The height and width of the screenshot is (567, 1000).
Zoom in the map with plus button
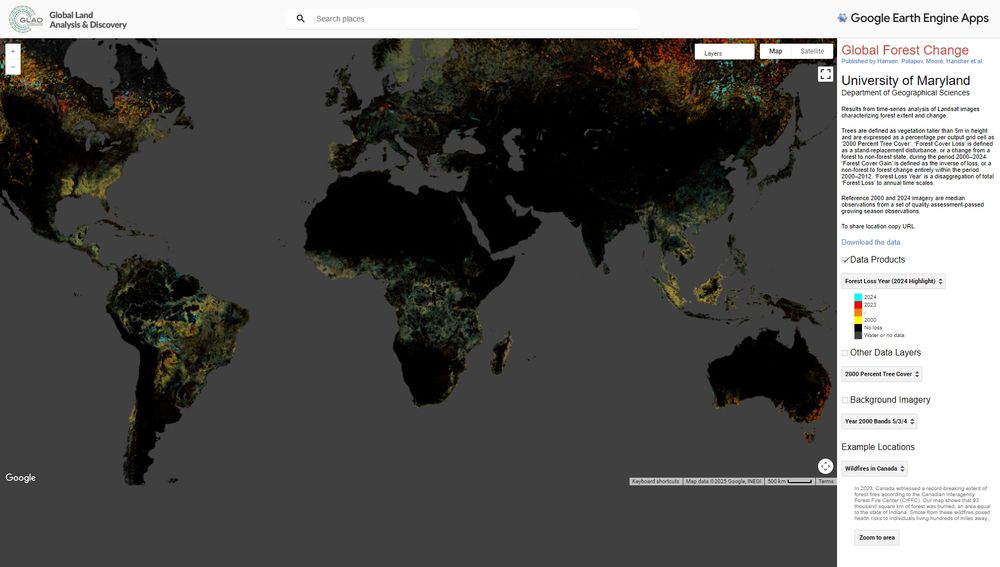click(13, 51)
